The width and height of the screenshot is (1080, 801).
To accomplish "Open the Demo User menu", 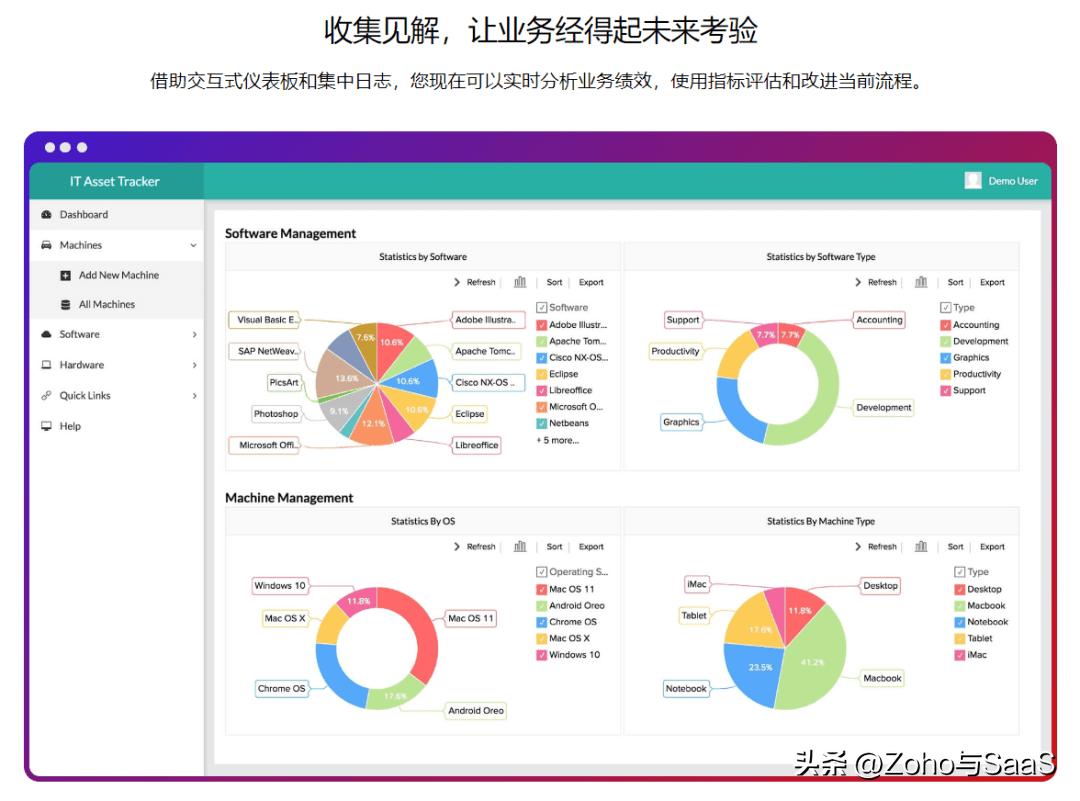I will coord(1003,181).
